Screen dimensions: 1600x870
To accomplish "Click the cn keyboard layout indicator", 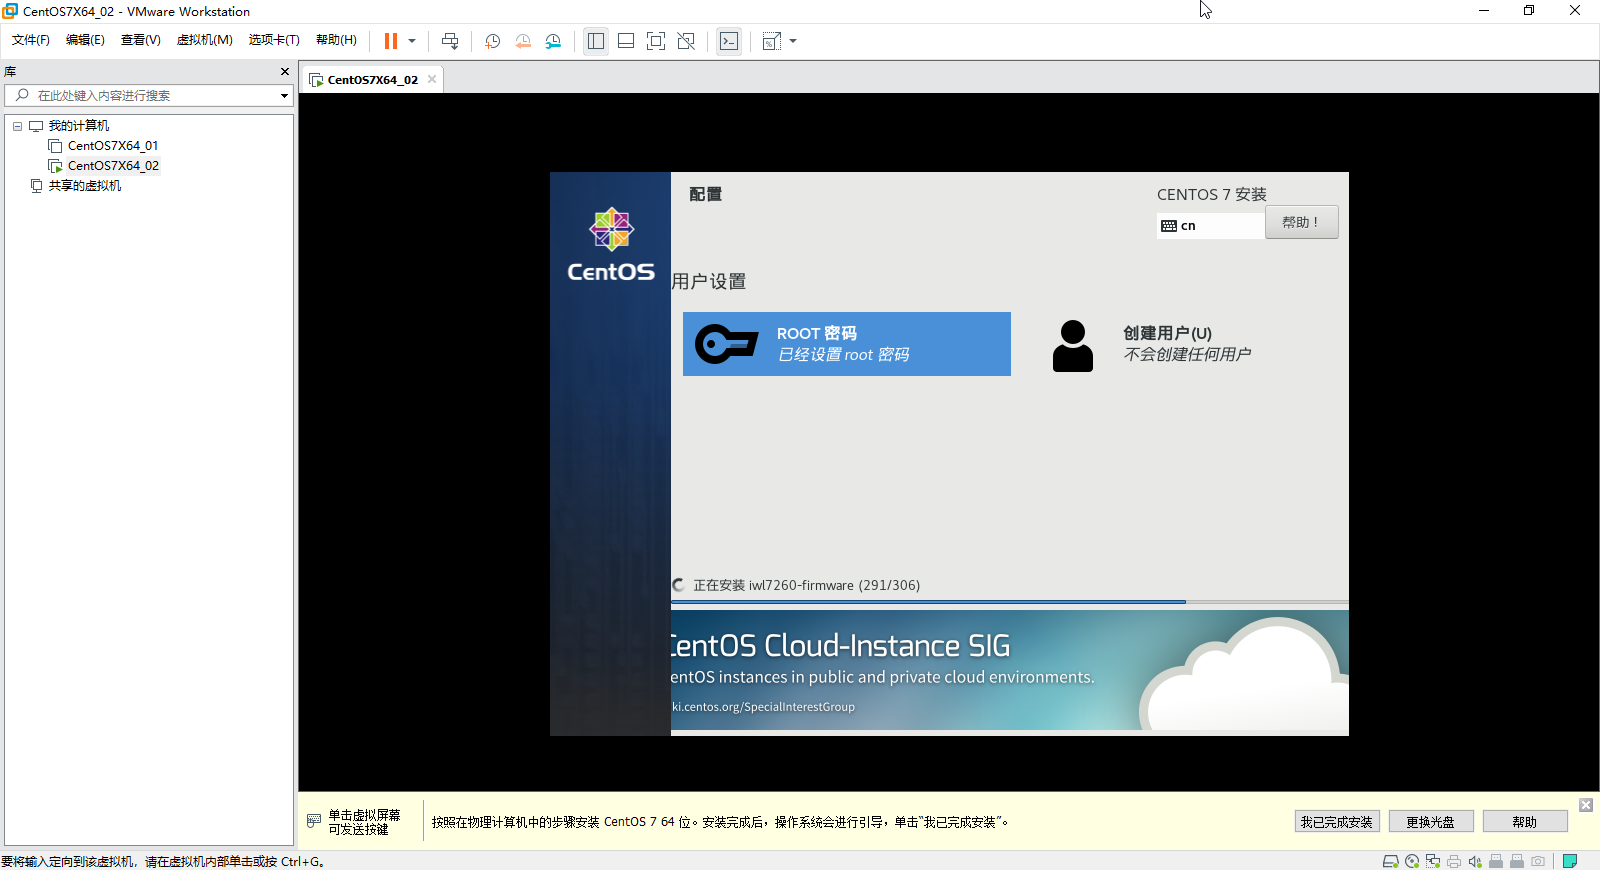I will coord(1210,226).
